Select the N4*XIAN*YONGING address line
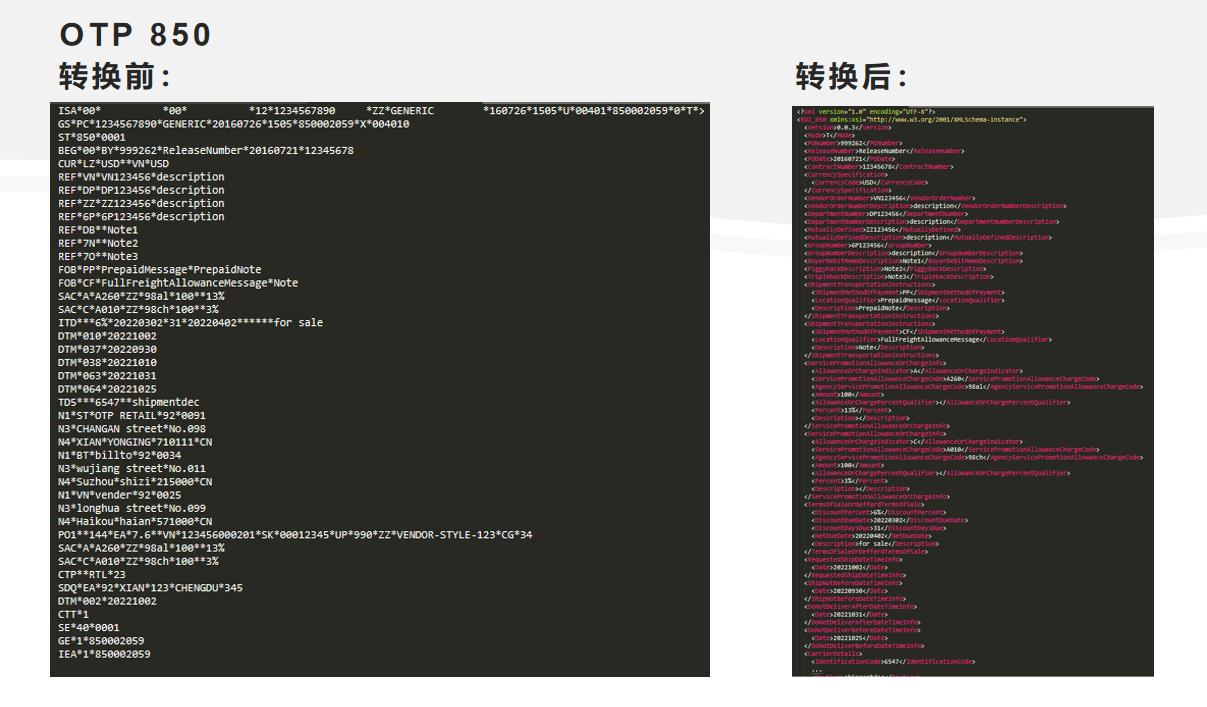The width and height of the screenshot is (1207, 707). click(x=134, y=442)
